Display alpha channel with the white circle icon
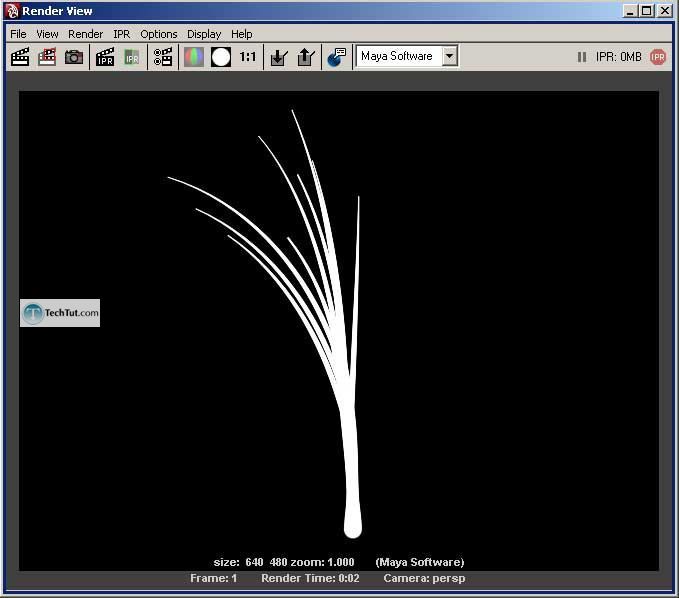Screen dimensions: 679x598 click(x=221, y=57)
